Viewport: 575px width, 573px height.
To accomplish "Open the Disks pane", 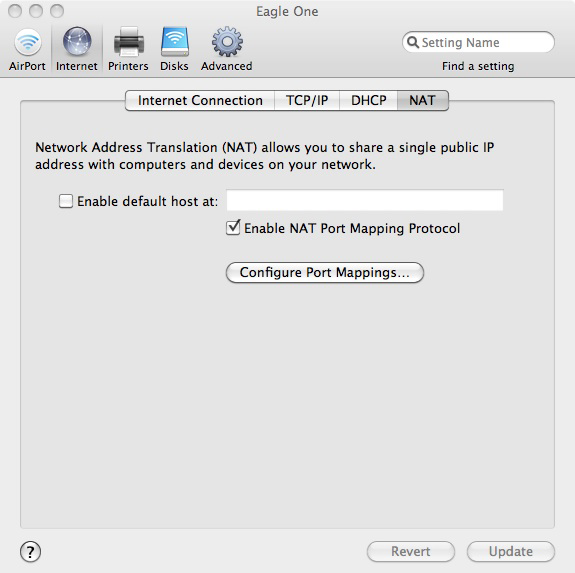I will pos(175,49).
